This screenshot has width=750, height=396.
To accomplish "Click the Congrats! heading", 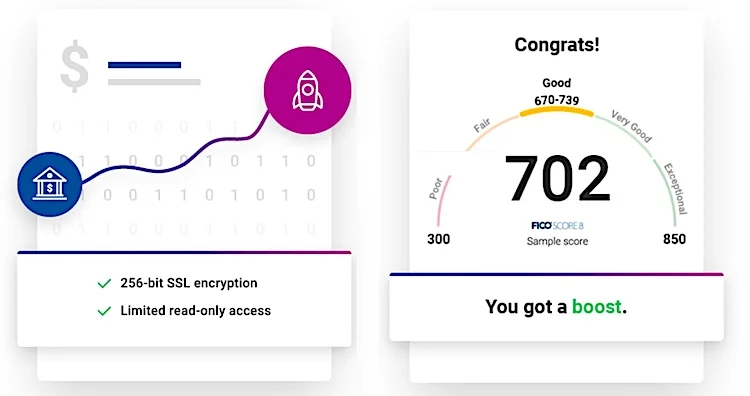I will pos(557,45).
